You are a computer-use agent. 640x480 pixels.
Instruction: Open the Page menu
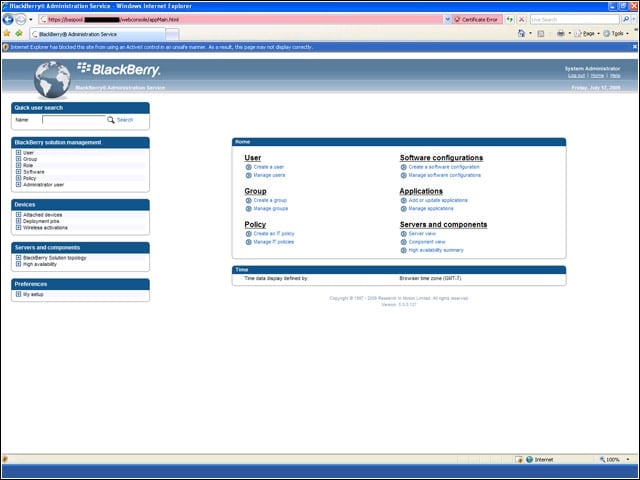click(587, 33)
